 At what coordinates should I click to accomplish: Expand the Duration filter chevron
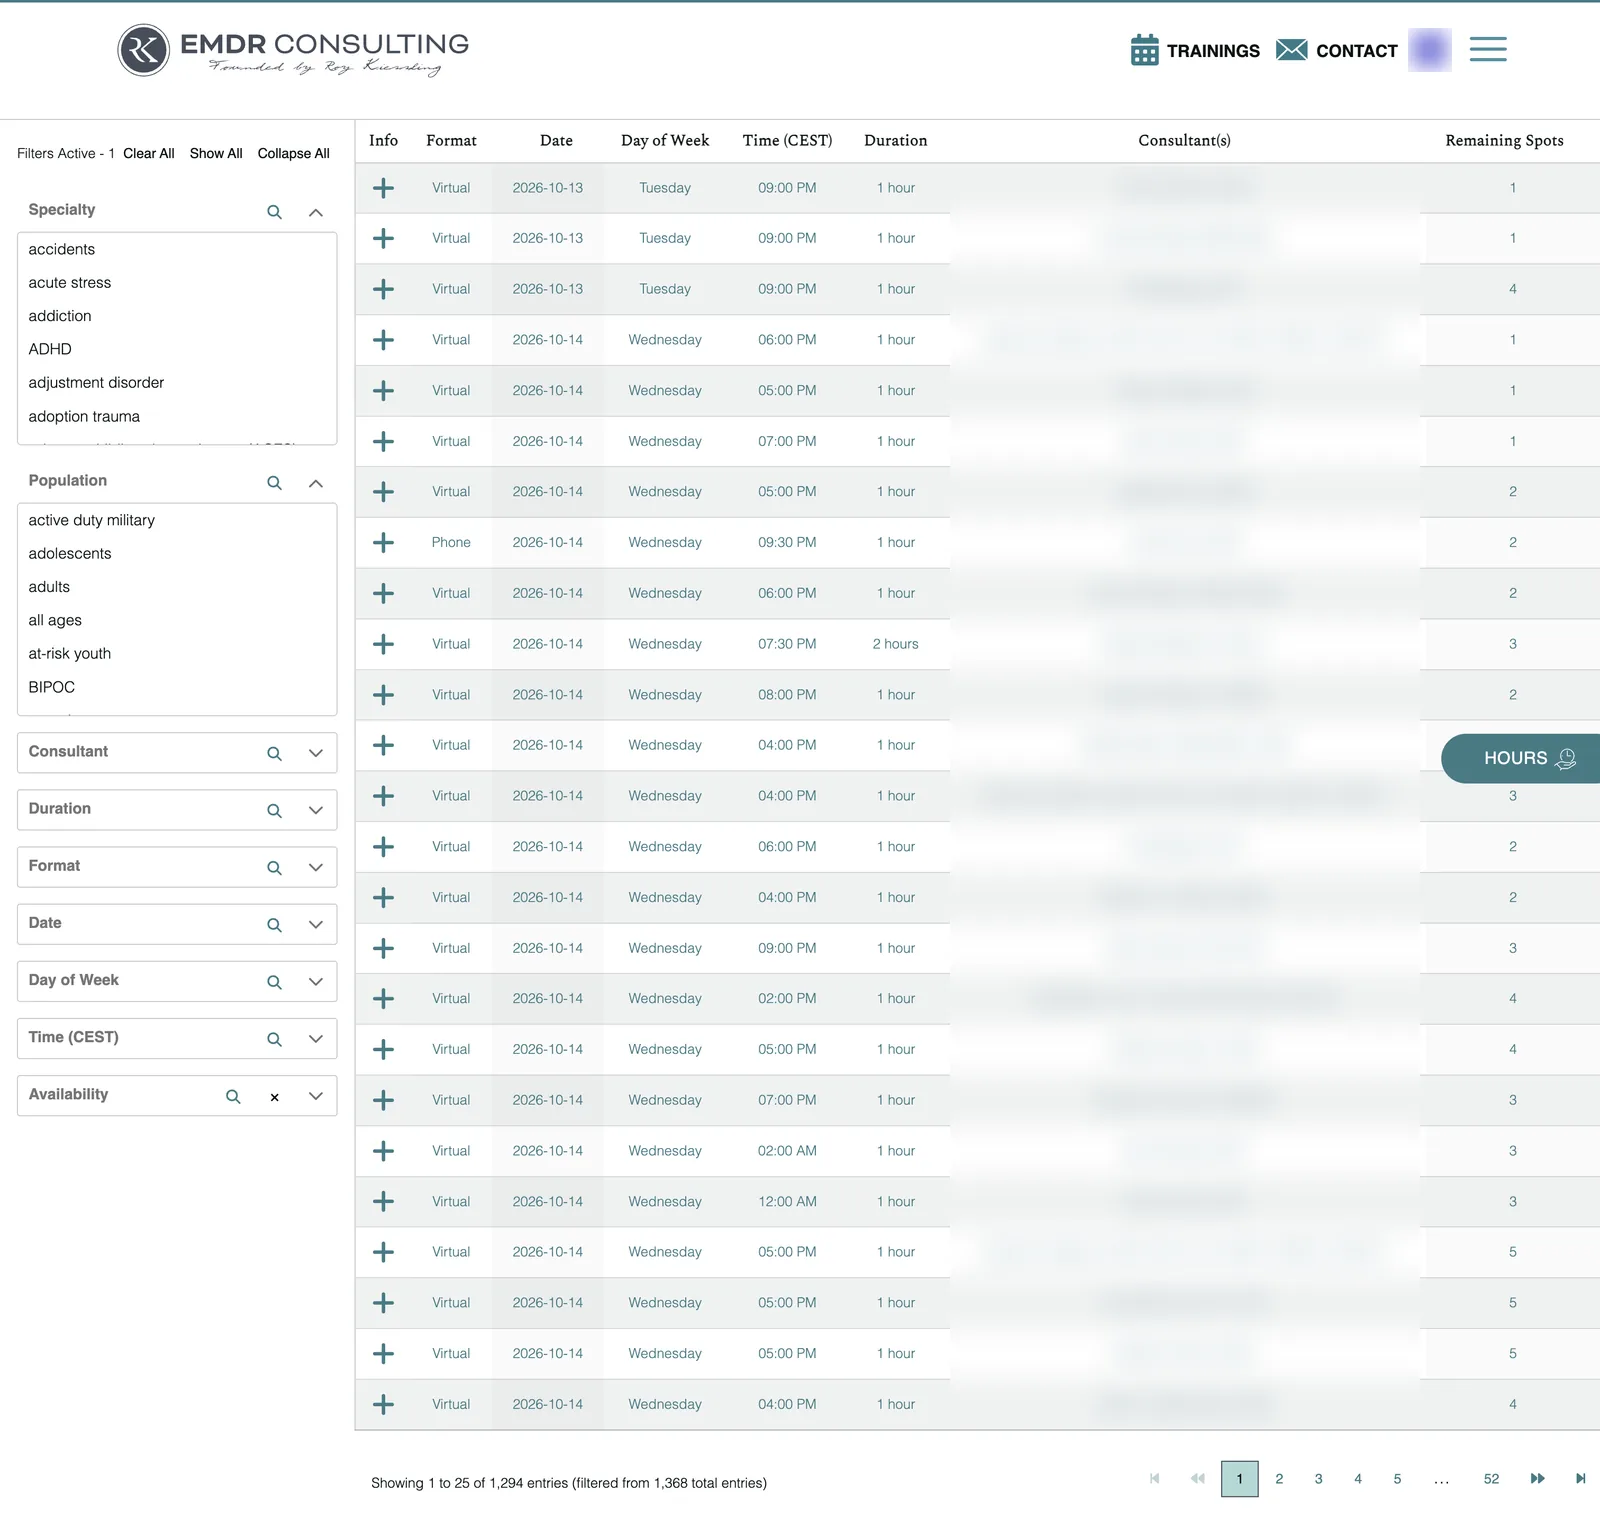point(316,810)
